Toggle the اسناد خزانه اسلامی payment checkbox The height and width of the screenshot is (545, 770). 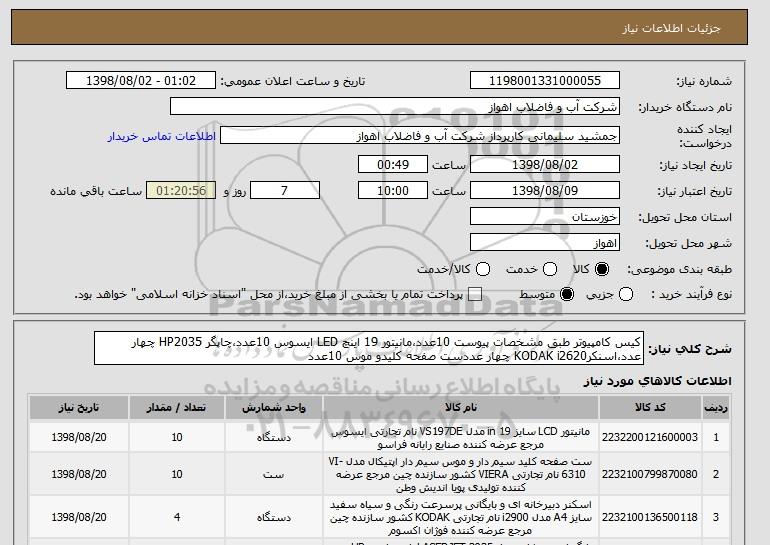475,294
